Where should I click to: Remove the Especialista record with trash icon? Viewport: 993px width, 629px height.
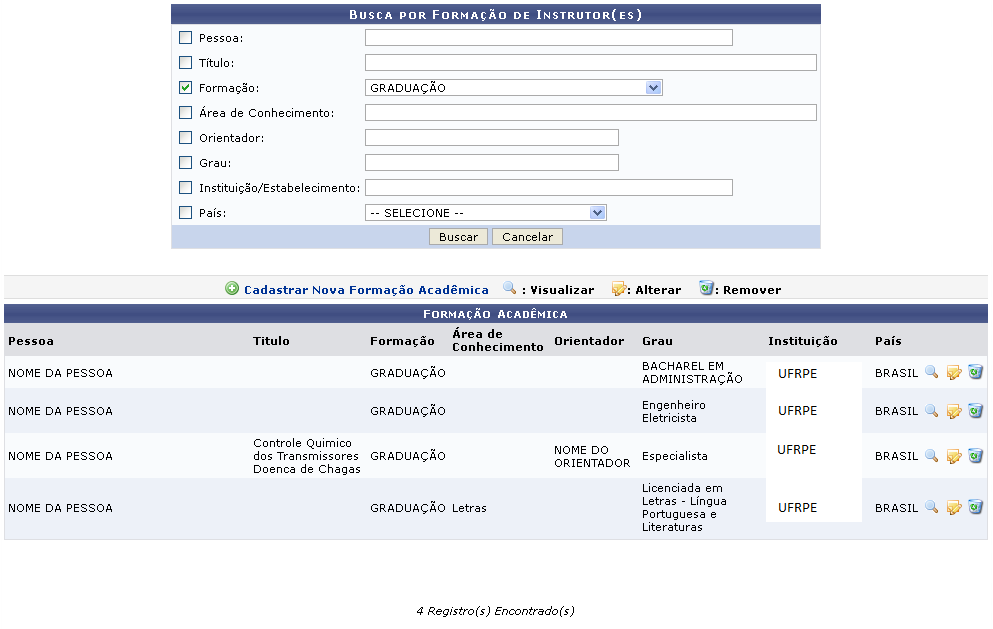[975, 456]
